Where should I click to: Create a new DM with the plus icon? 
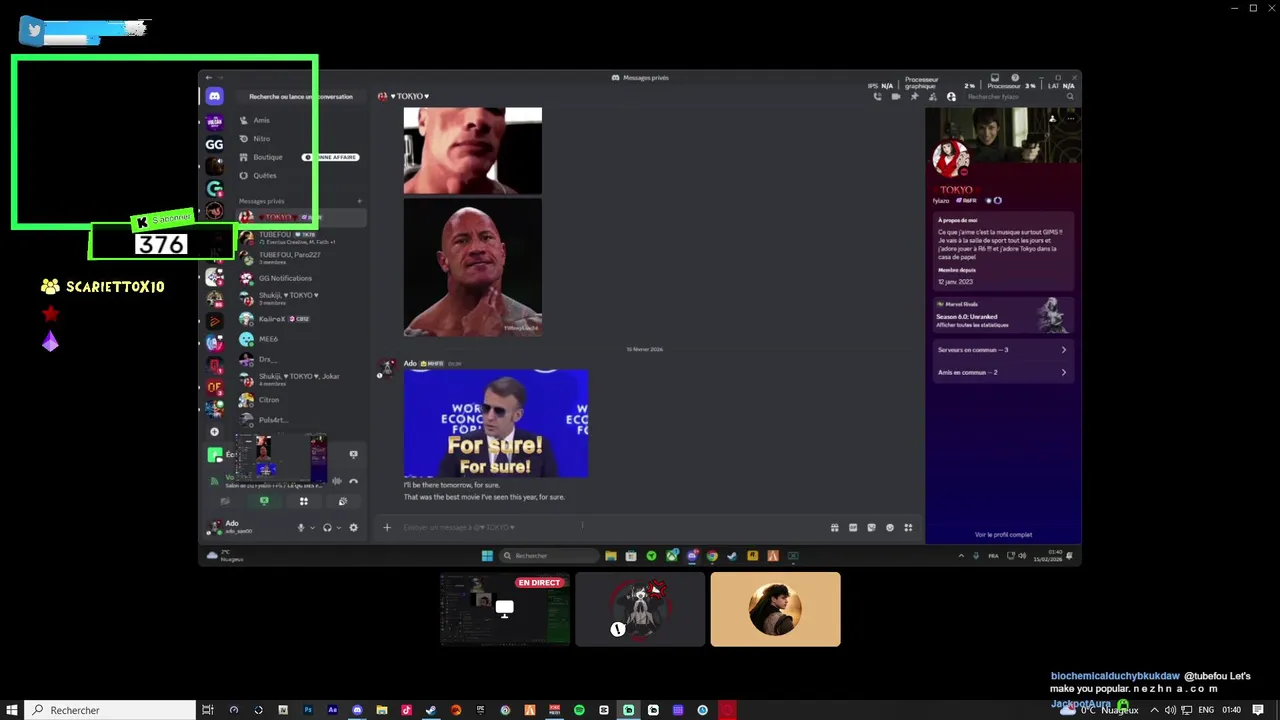360,201
